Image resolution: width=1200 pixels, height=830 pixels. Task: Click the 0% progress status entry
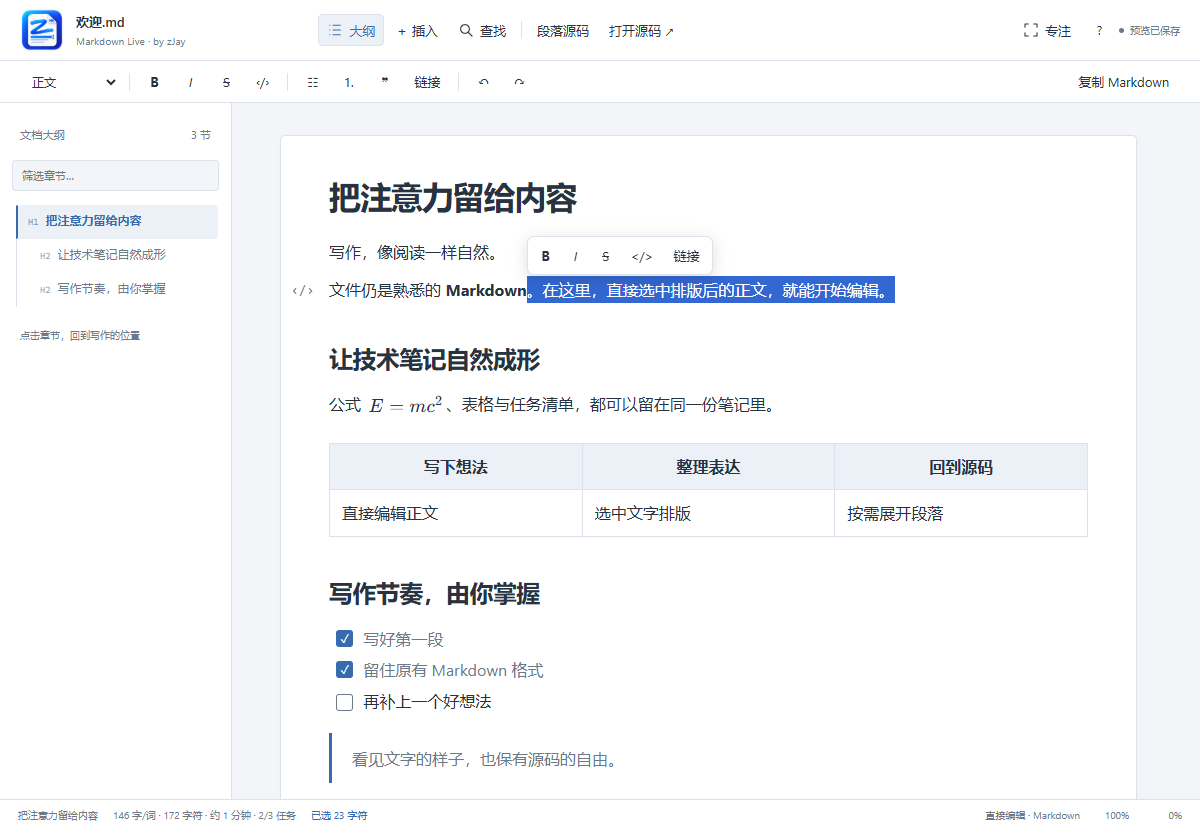click(1175, 816)
